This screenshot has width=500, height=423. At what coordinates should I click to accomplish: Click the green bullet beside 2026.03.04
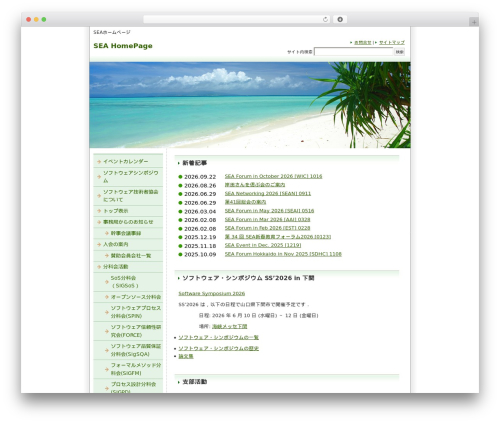[180, 211]
